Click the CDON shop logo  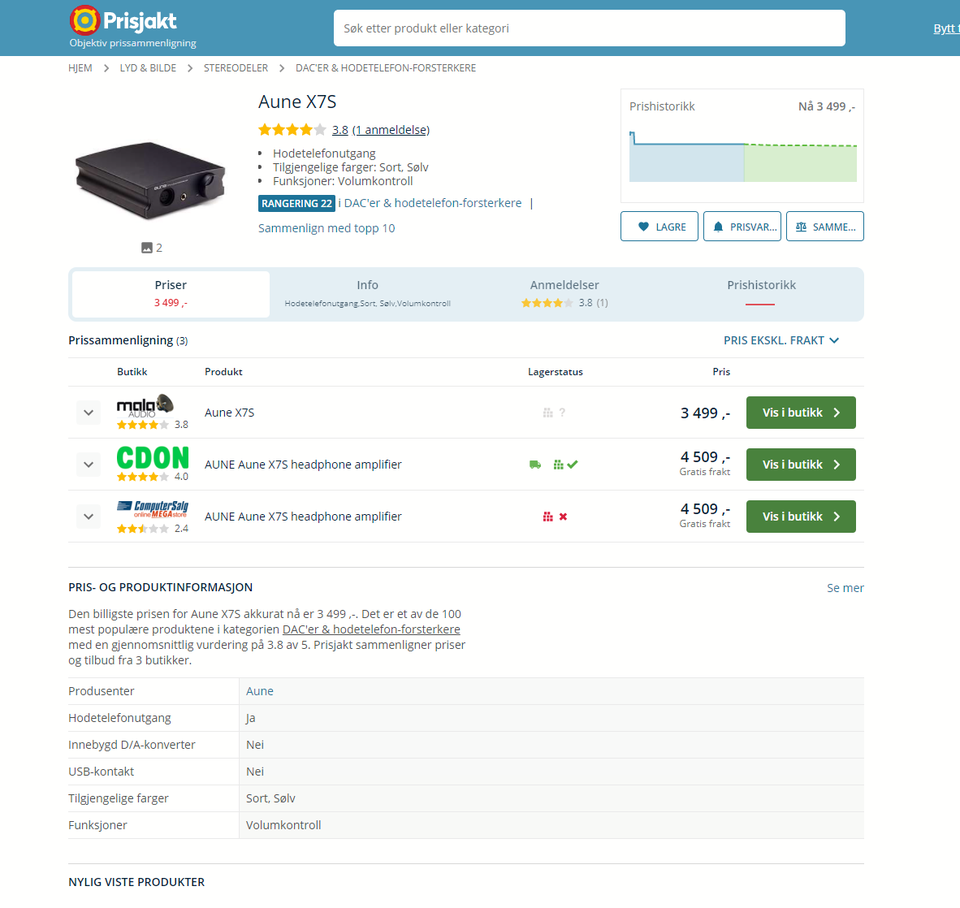coord(152,458)
